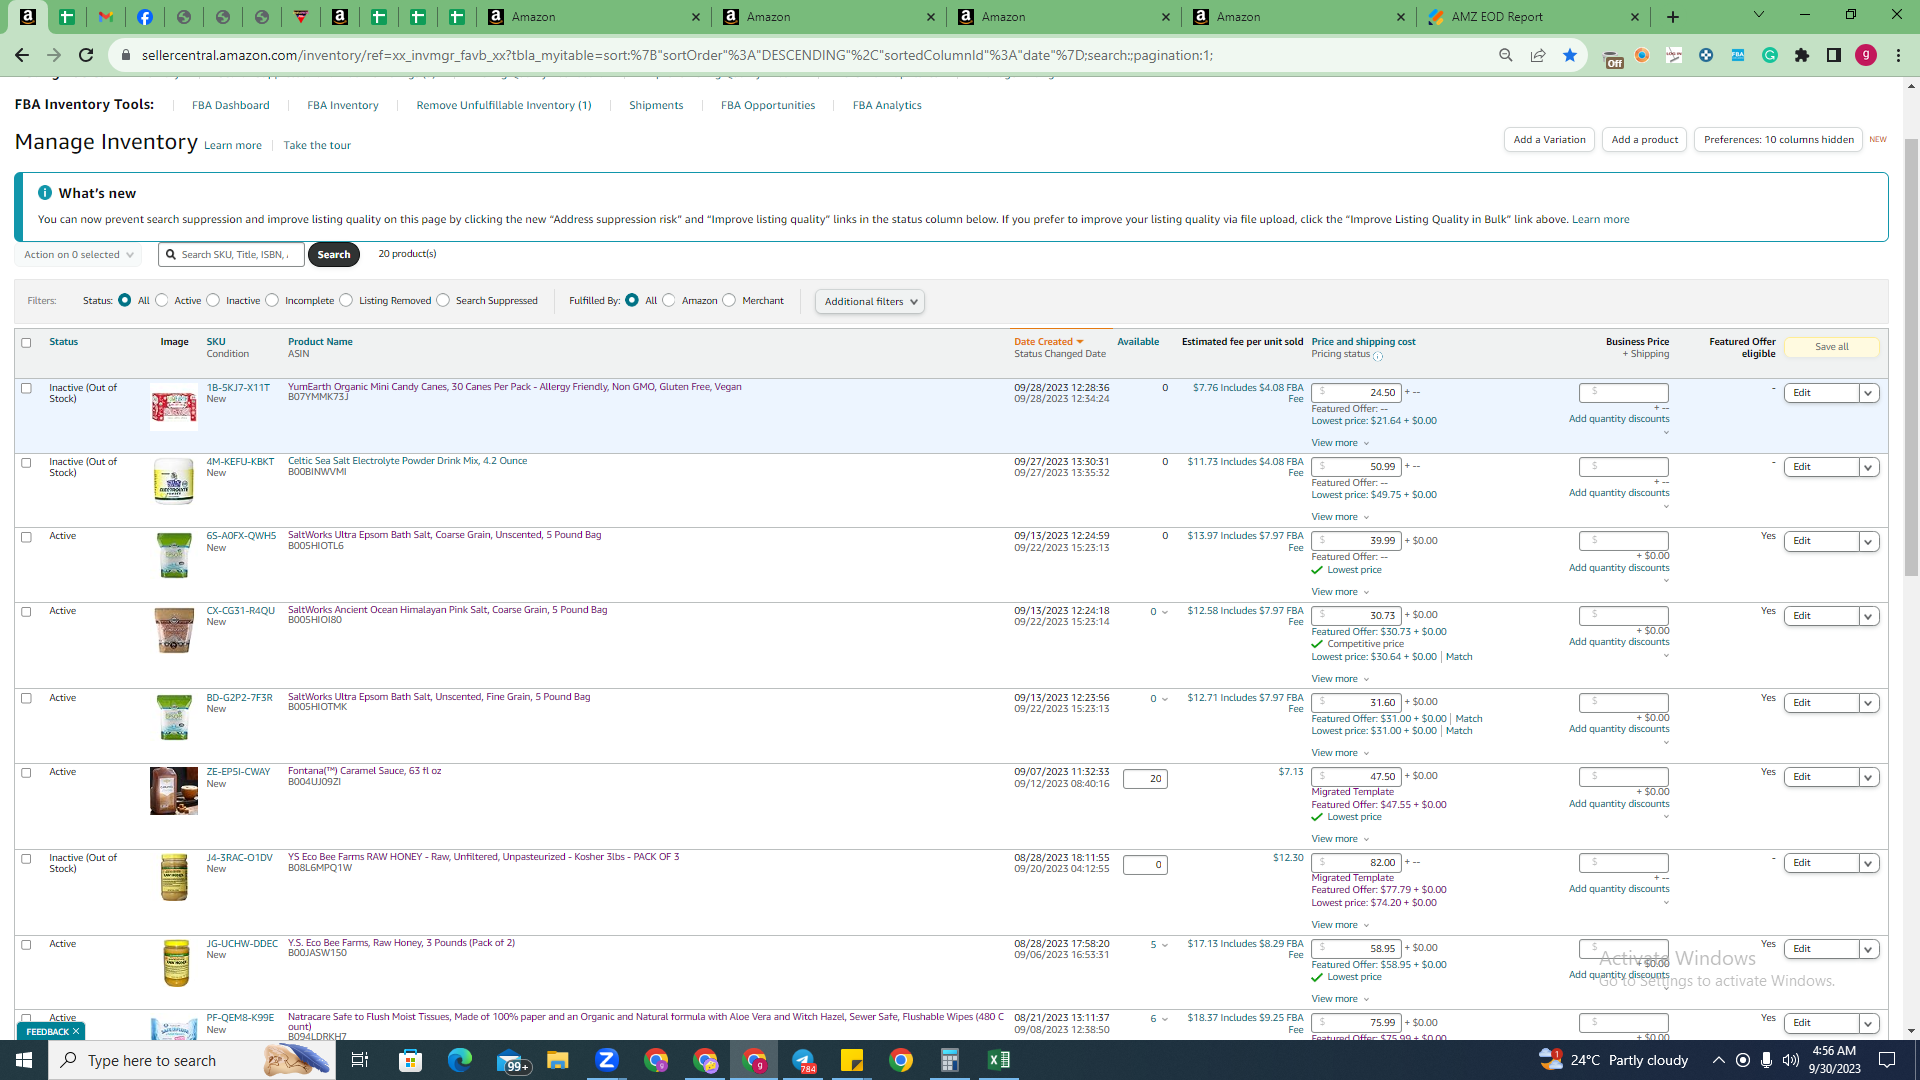The width and height of the screenshot is (1920, 1080).
Task: Select the Search Suppressed status filter
Action: (443, 300)
